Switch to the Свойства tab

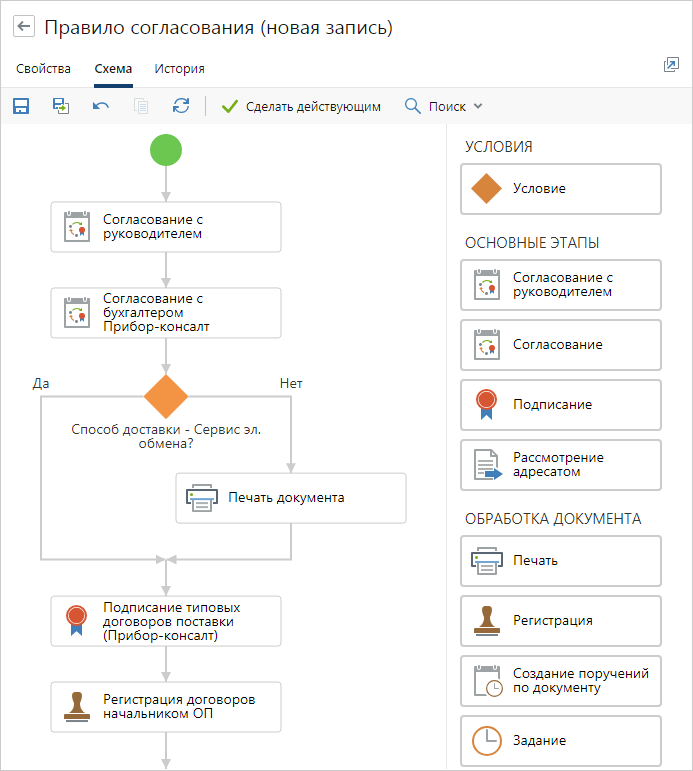[x=44, y=69]
